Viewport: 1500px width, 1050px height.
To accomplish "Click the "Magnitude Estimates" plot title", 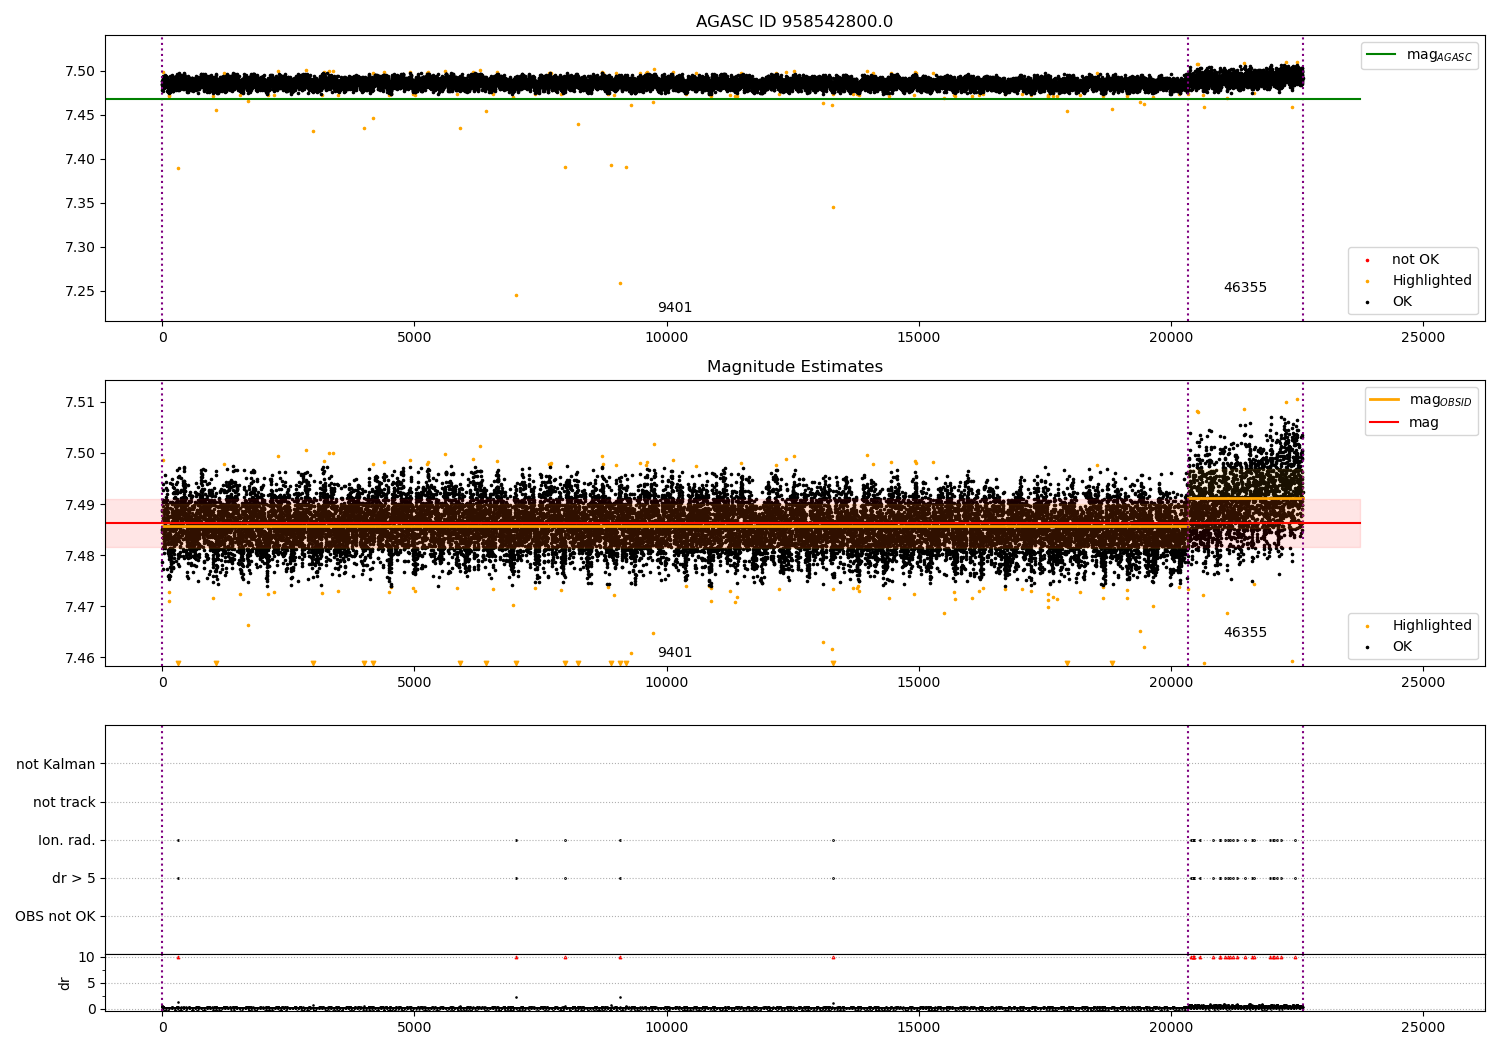I will tap(794, 367).
